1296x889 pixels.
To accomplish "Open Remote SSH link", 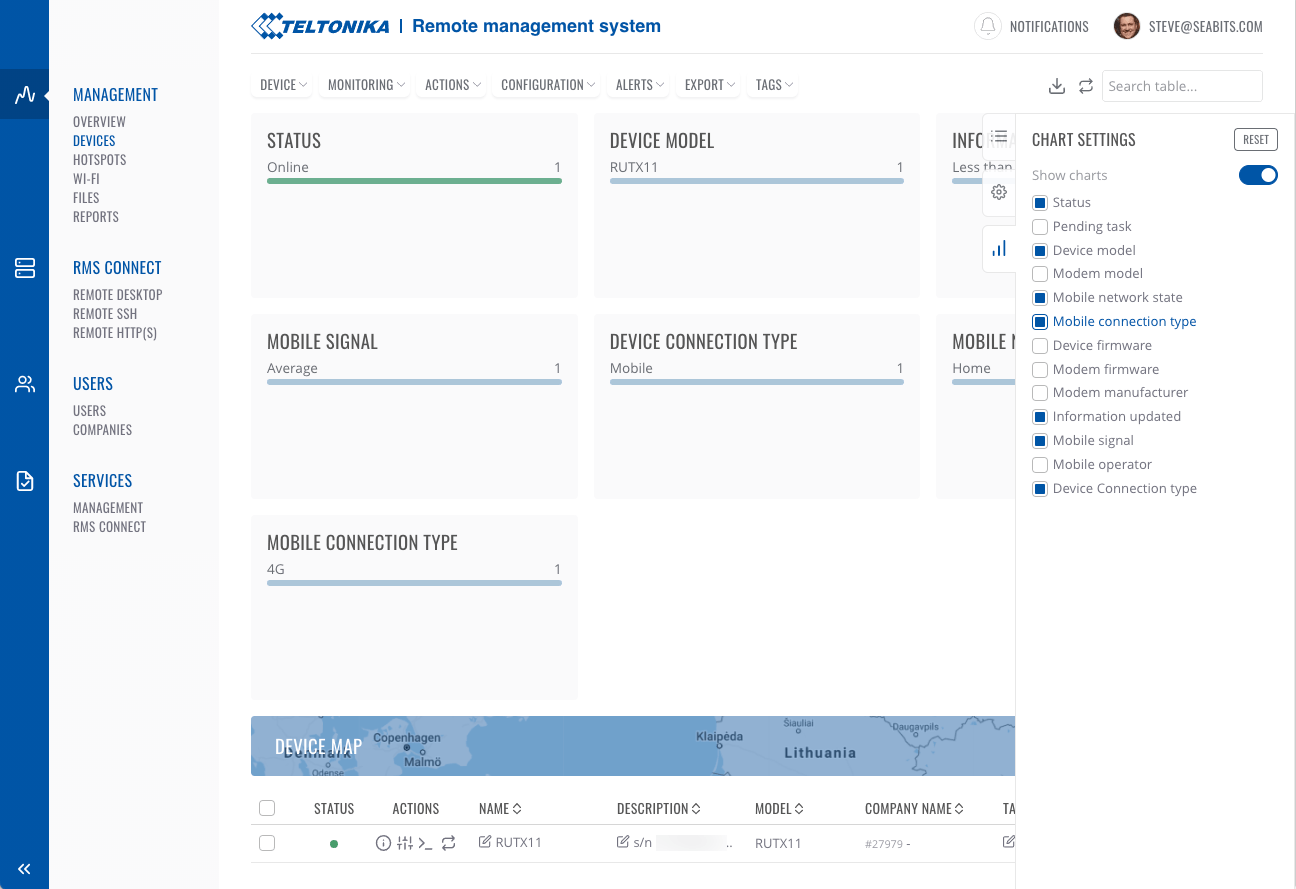I will (105, 314).
